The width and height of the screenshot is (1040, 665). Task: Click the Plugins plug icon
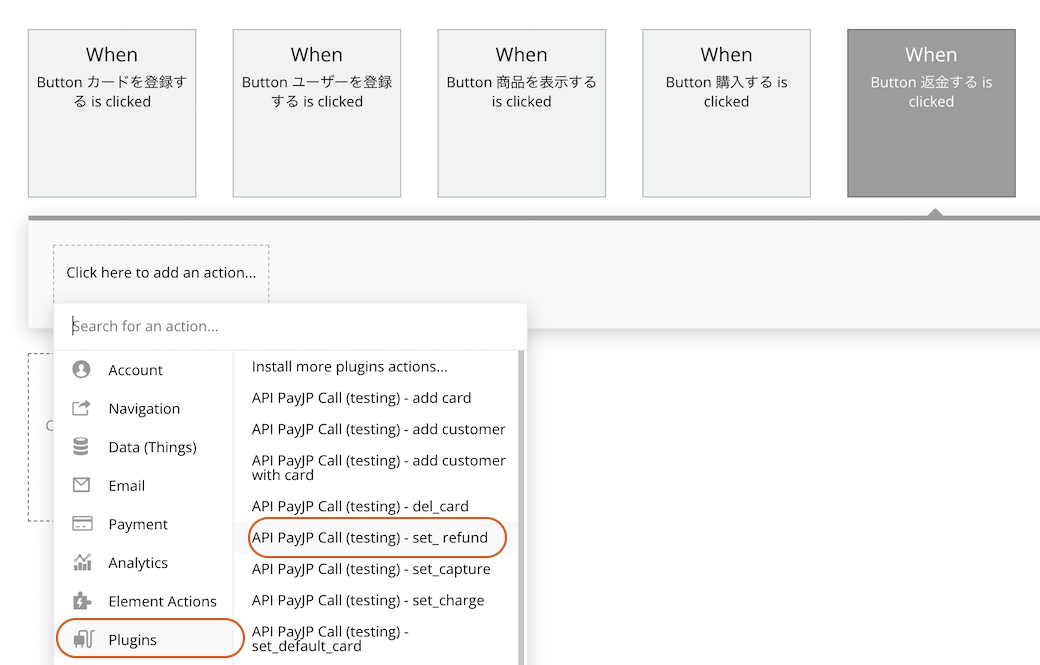tap(84, 639)
